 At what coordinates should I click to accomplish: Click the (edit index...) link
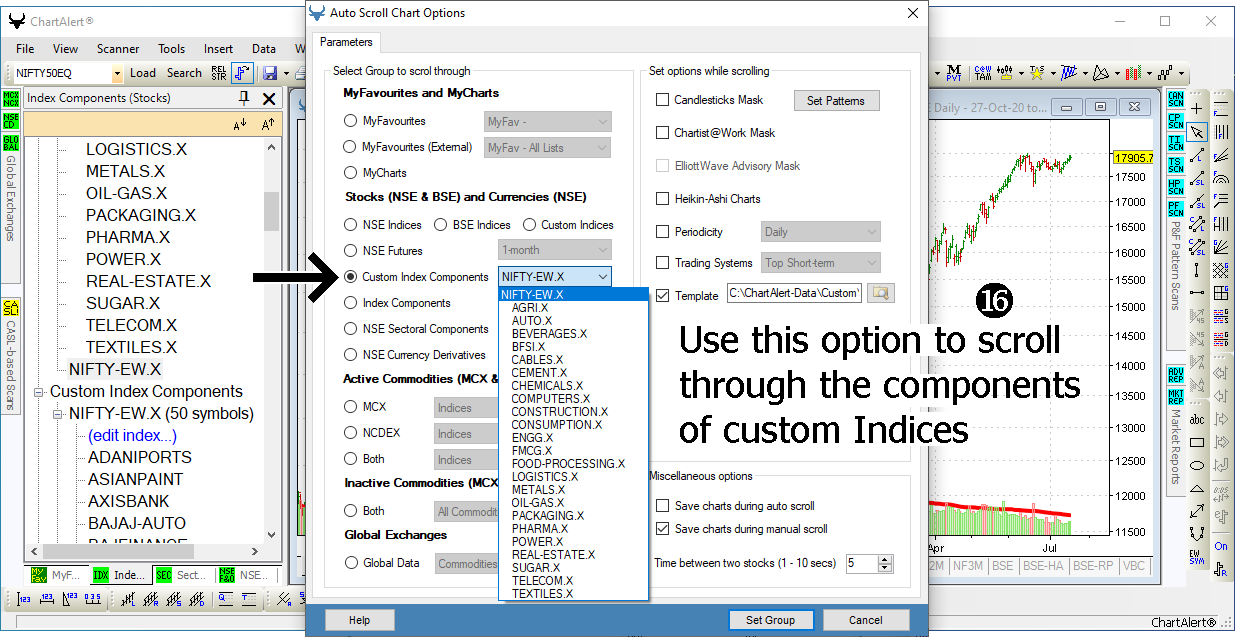click(x=132, y=435)
